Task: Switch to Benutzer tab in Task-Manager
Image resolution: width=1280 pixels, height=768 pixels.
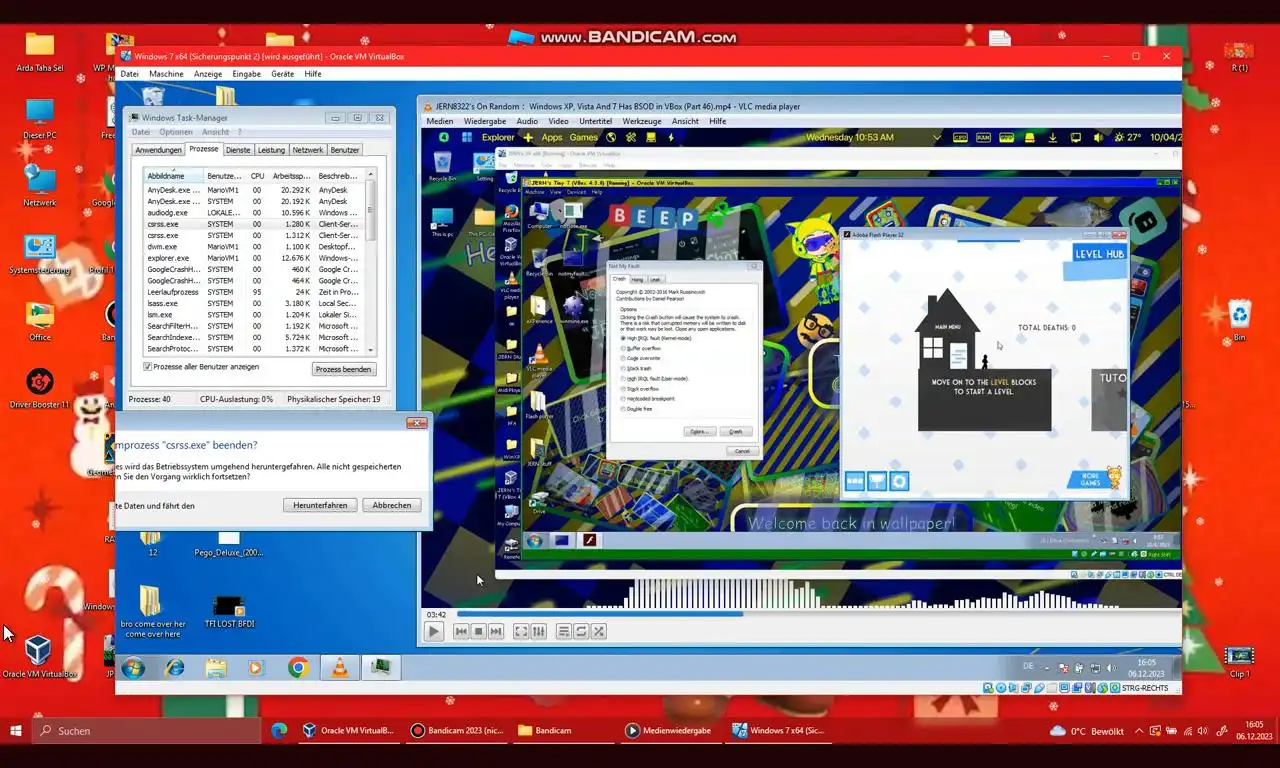Action: [345, 150]
